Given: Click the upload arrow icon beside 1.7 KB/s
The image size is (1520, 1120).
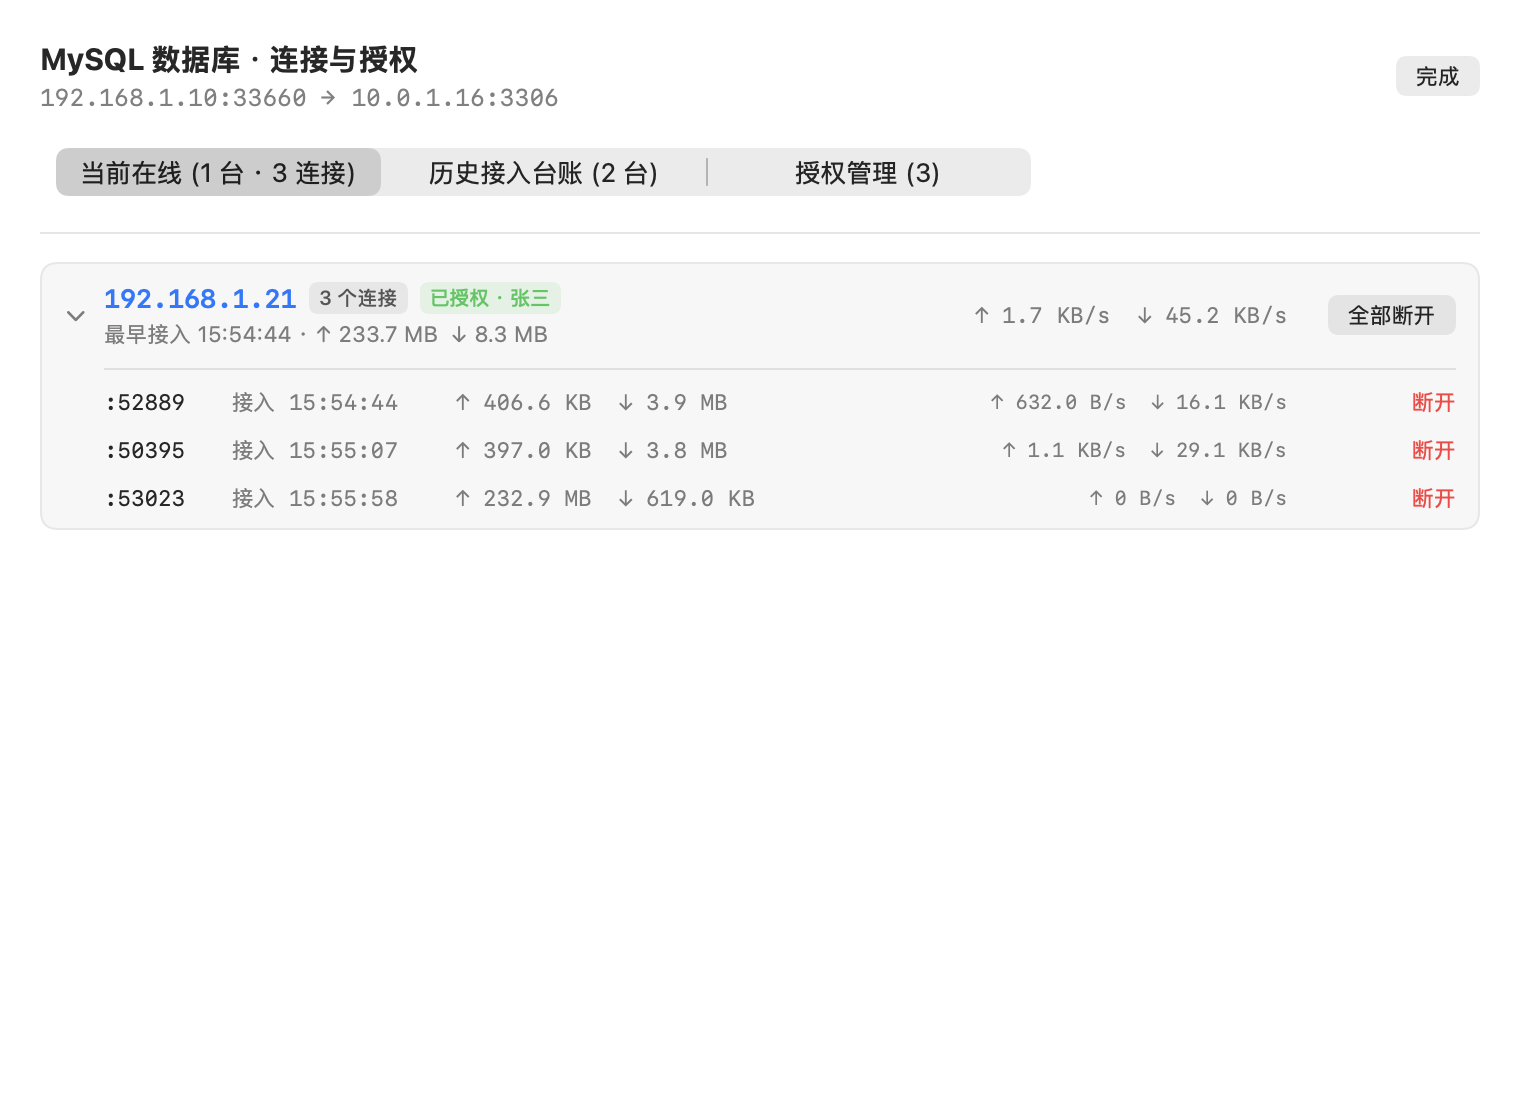Looking at the screenshot, I should [x=982, y=316].
